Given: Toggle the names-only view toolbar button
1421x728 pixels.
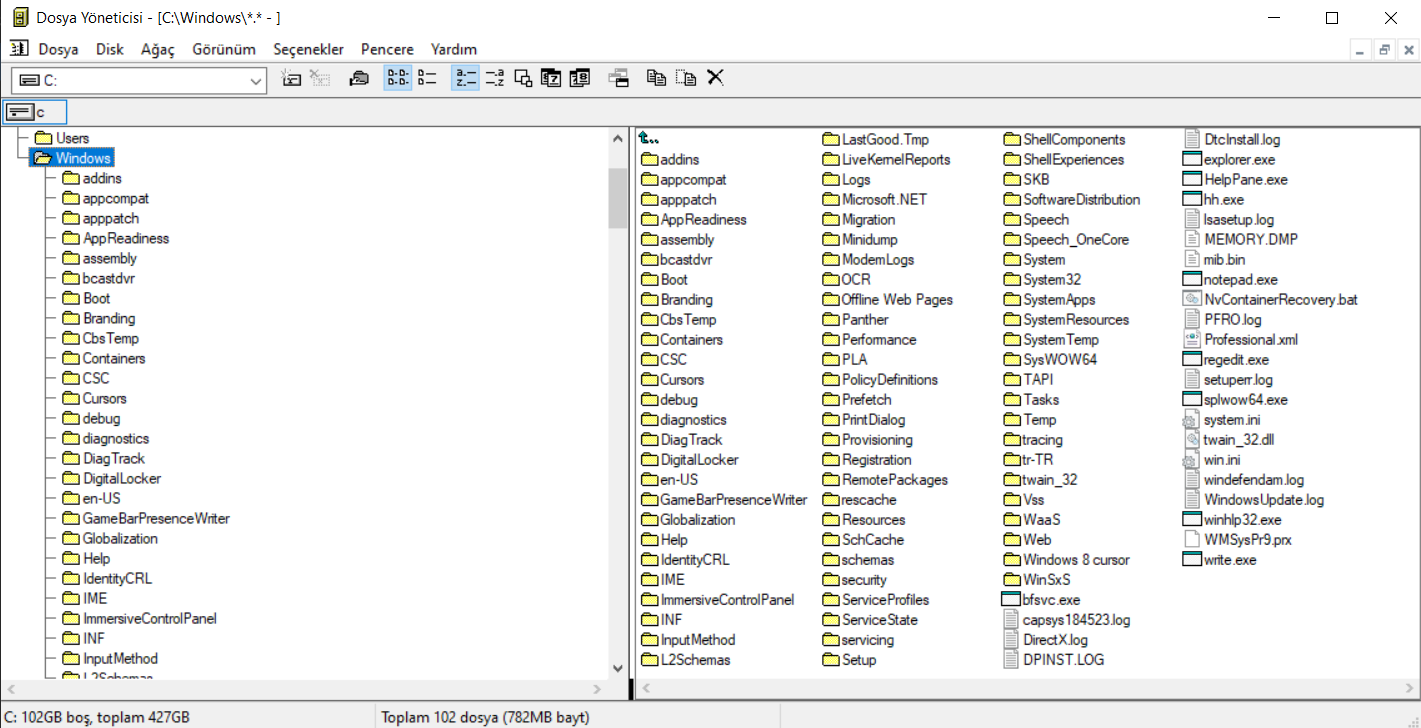Looking at the screenshot, I should click(x=398, y=78).
